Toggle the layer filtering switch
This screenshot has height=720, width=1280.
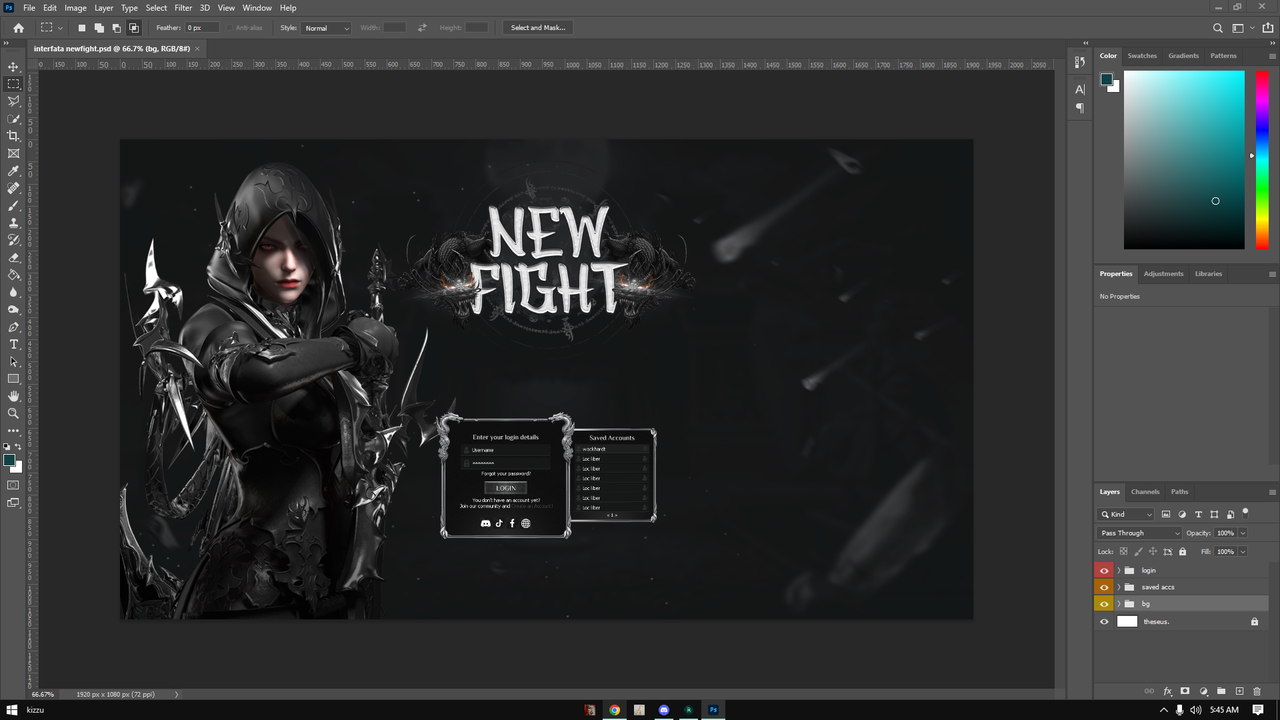tap(1246, 512)
